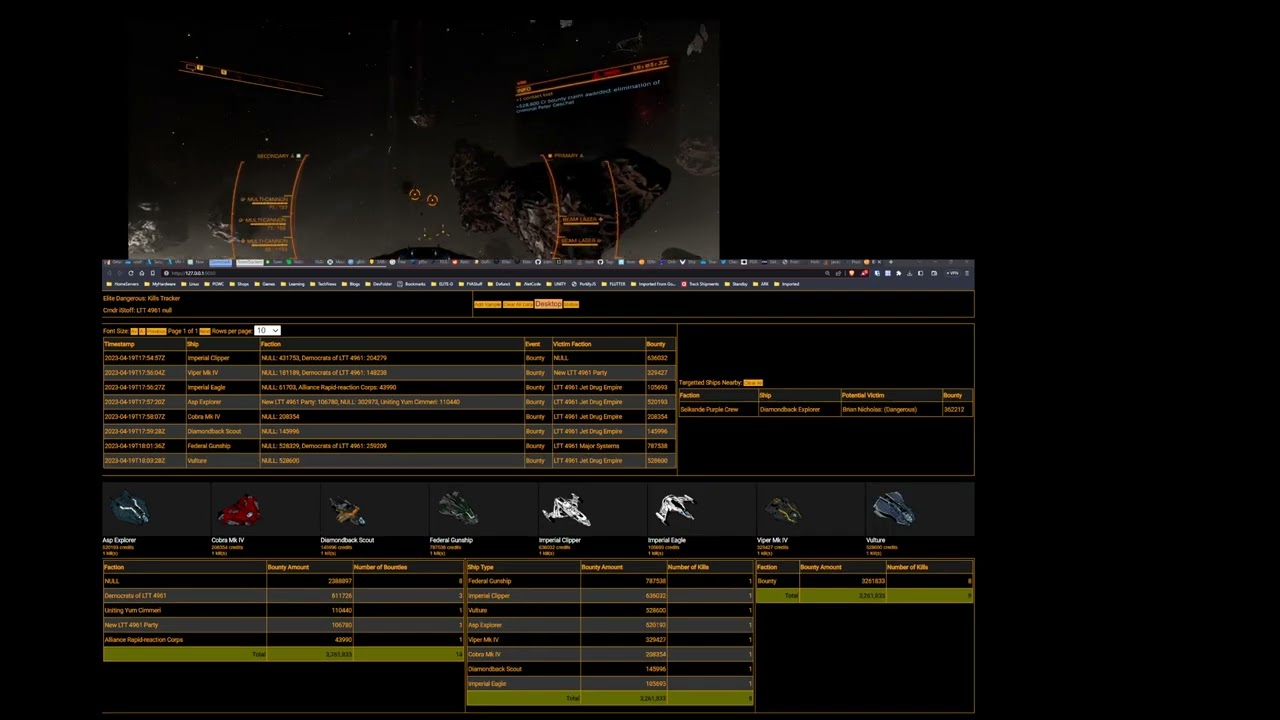The width and height of the screenshot is (1280, 720).
Task: Open the HomeServers bookmark folder
Action: [124, 284]
